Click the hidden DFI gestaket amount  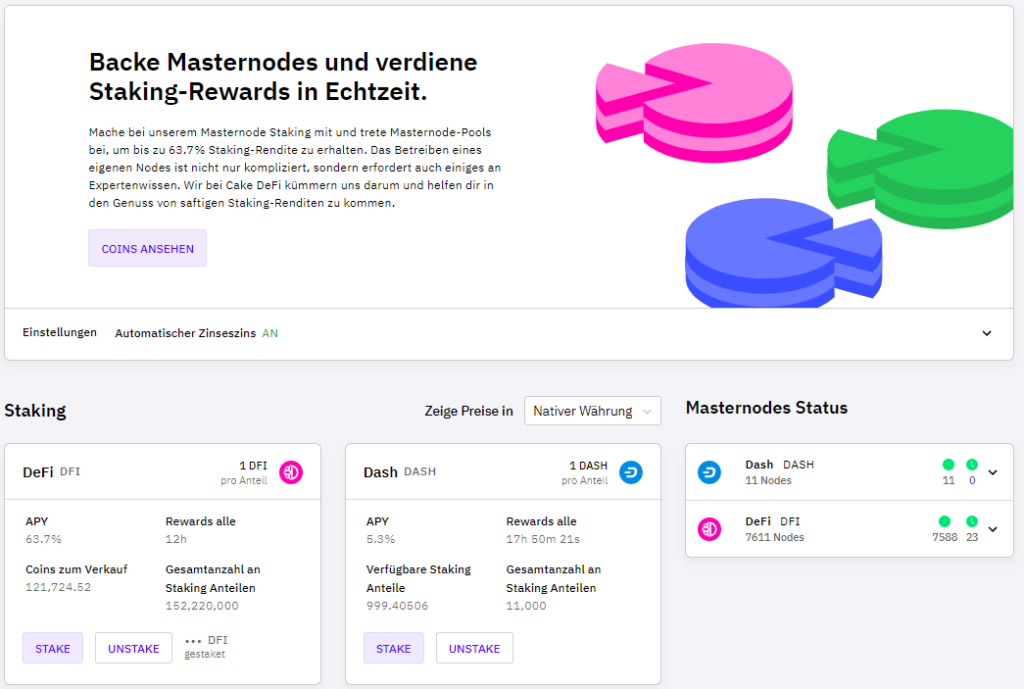click(x=206, y=647)
